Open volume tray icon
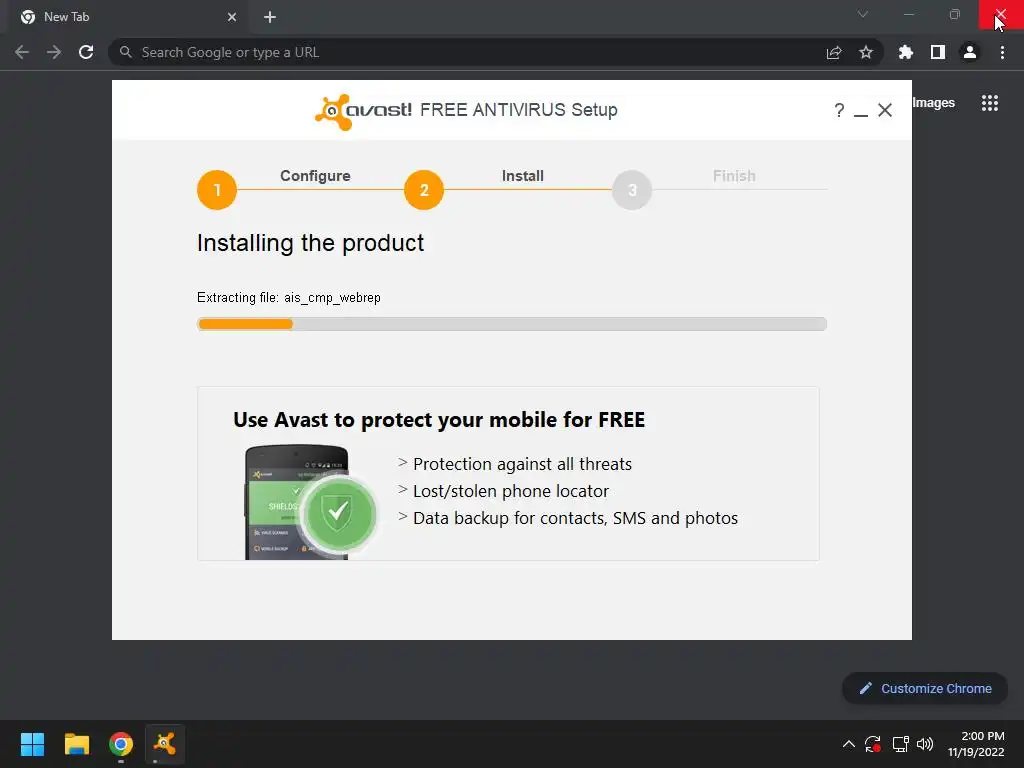Image resolution: width=1024 pixels, height=768 pixels. click(925, 744)
